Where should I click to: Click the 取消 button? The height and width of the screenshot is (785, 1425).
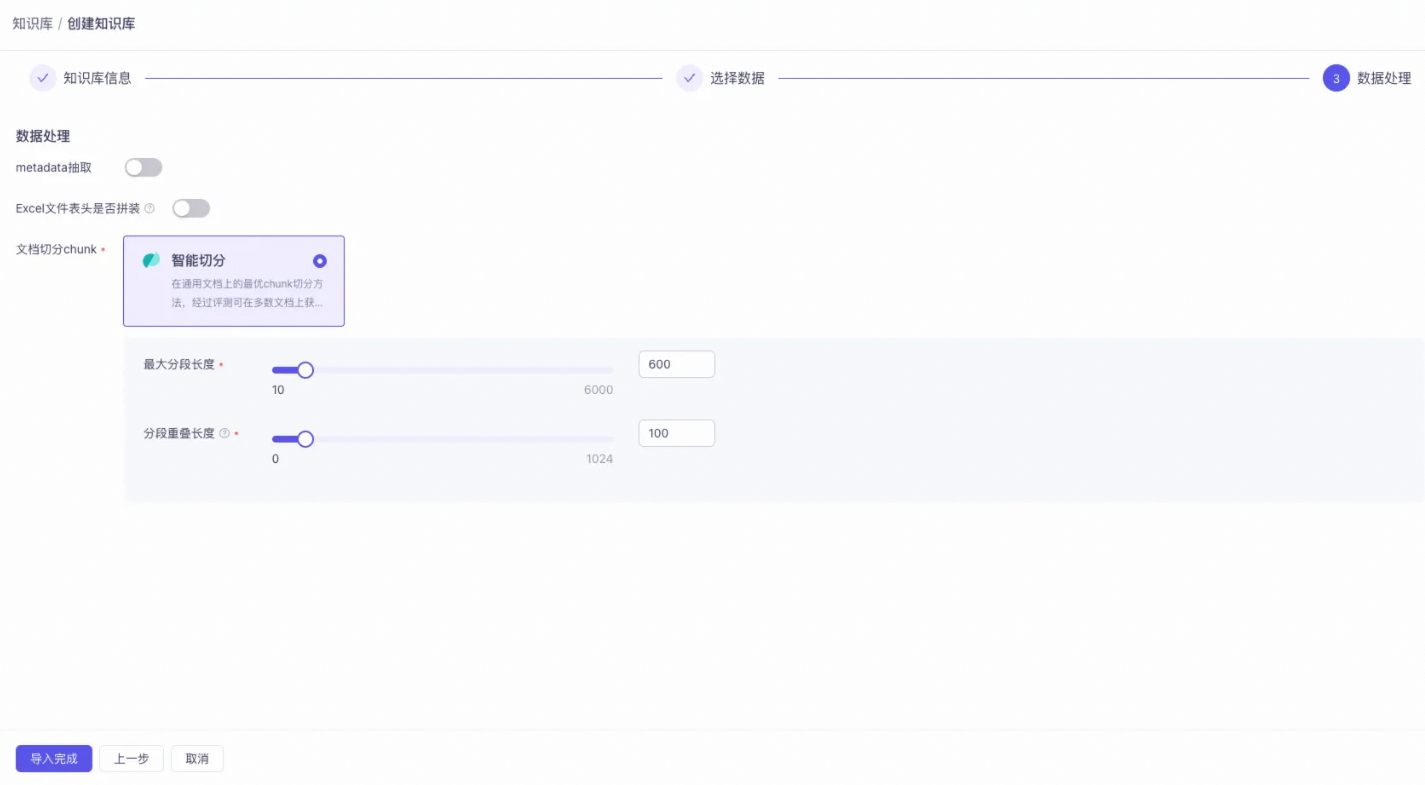pyautogui.click(x=197, y=759)
